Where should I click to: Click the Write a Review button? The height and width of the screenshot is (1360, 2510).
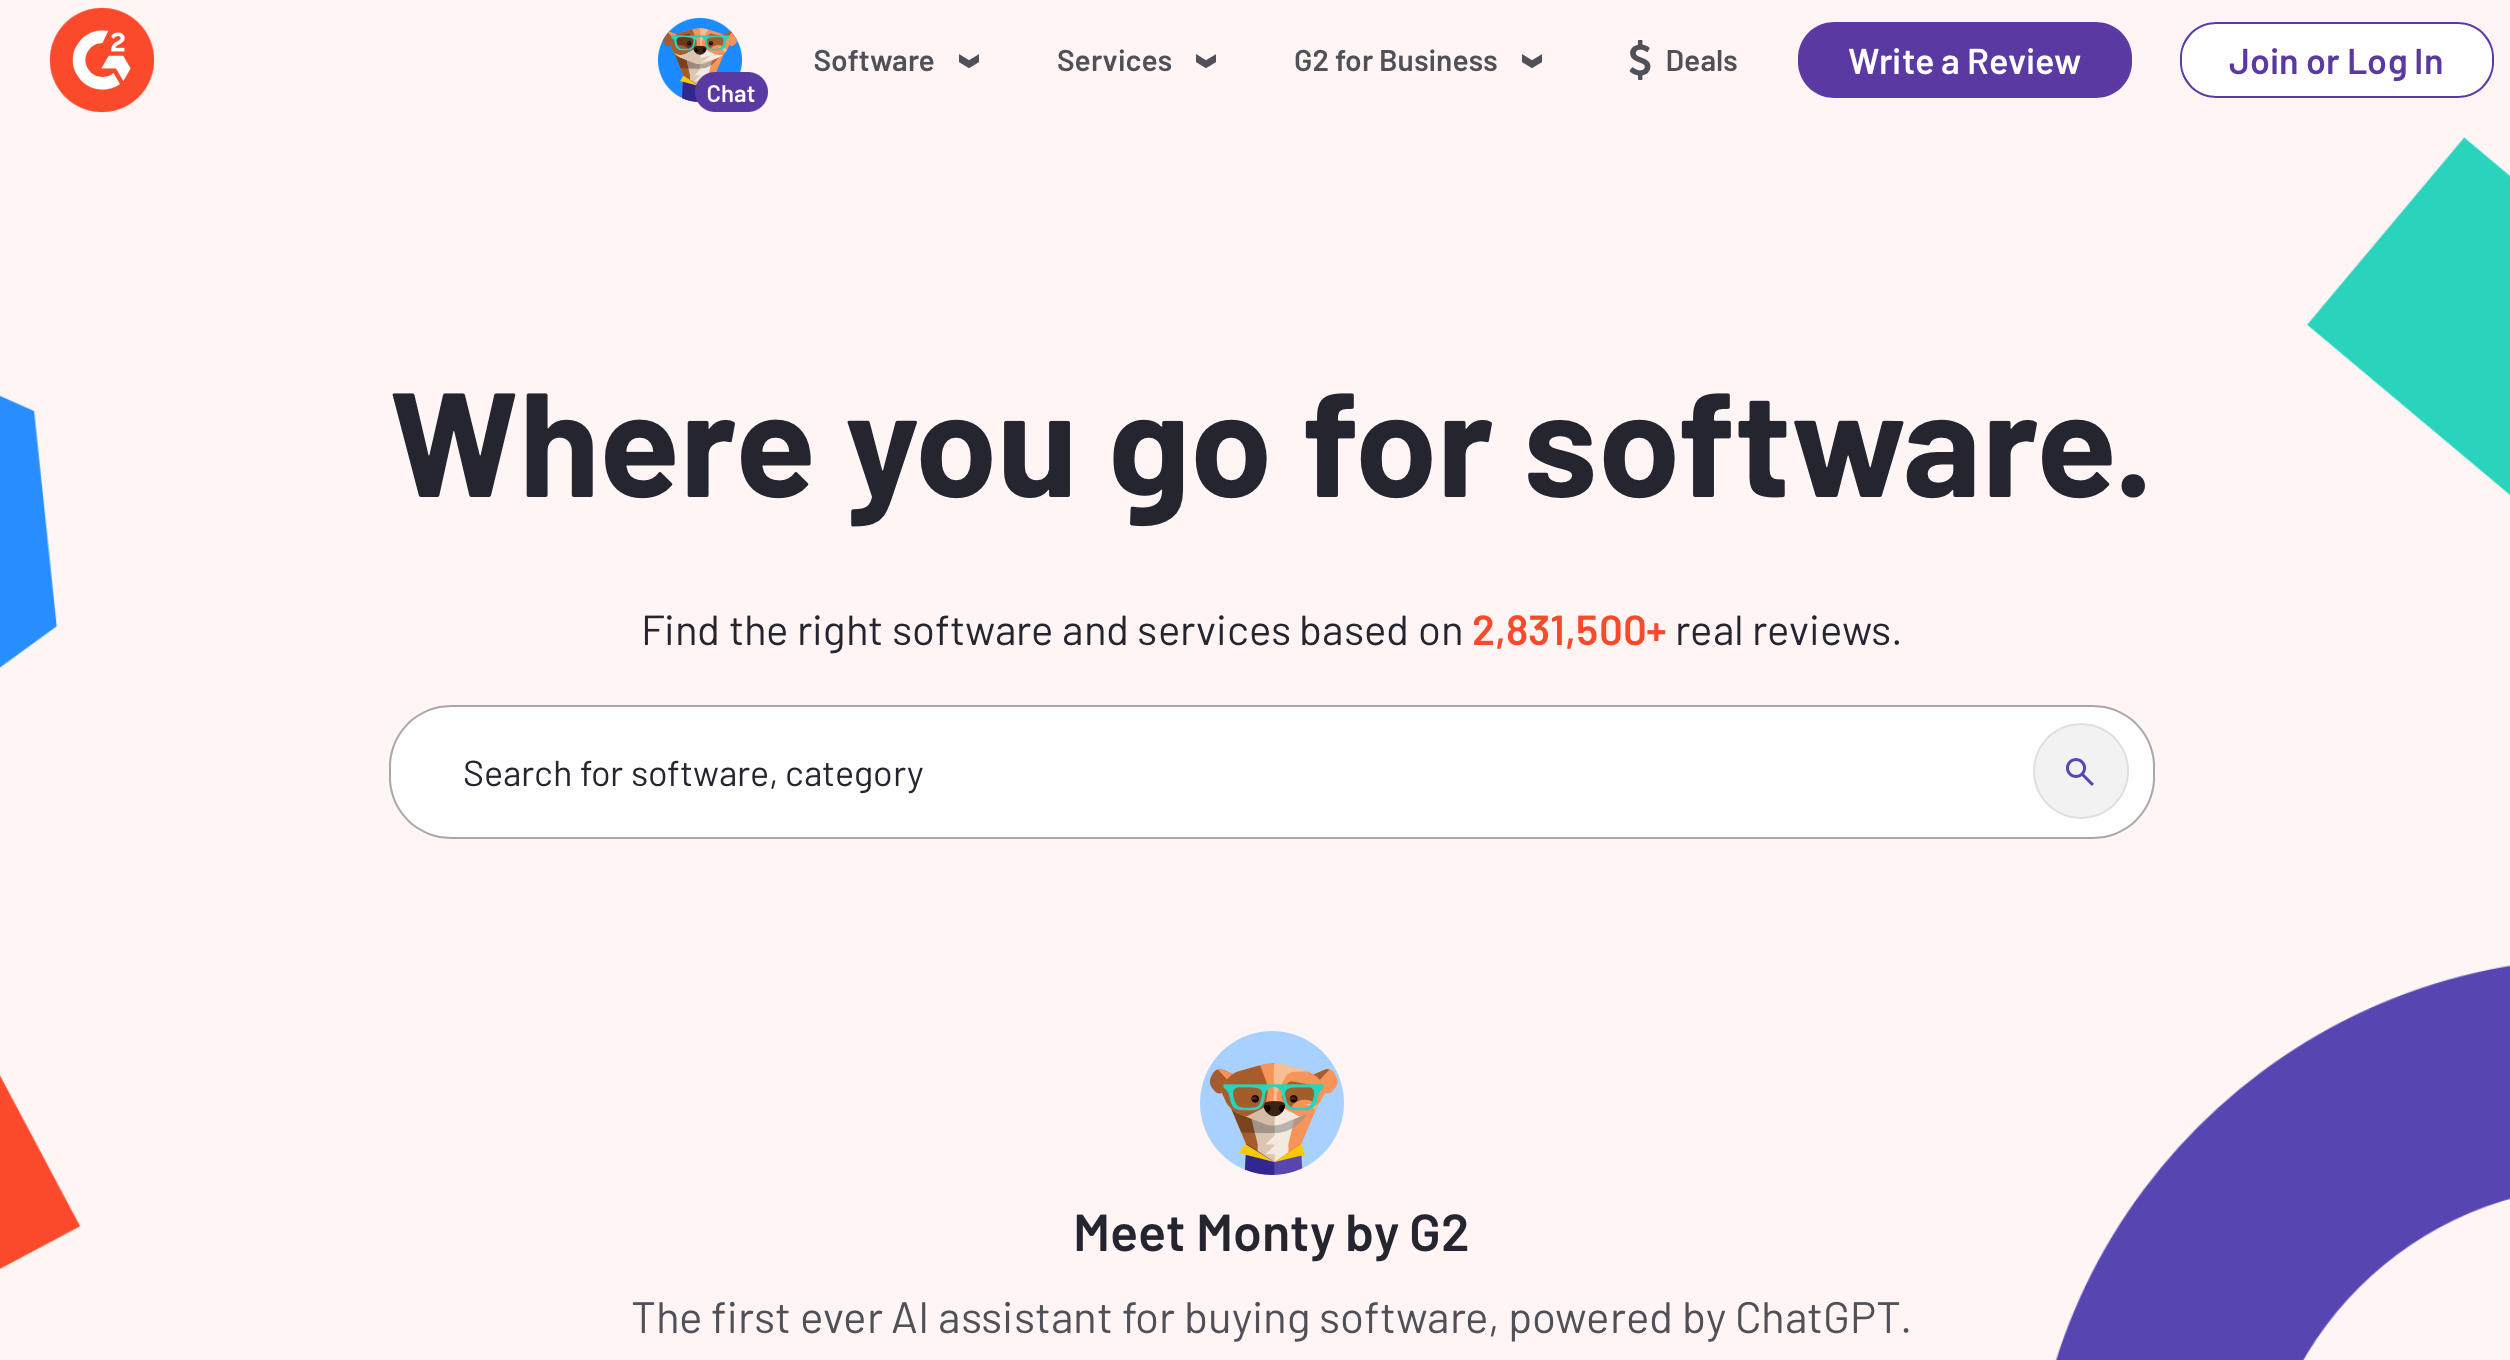coord(1964,62)
